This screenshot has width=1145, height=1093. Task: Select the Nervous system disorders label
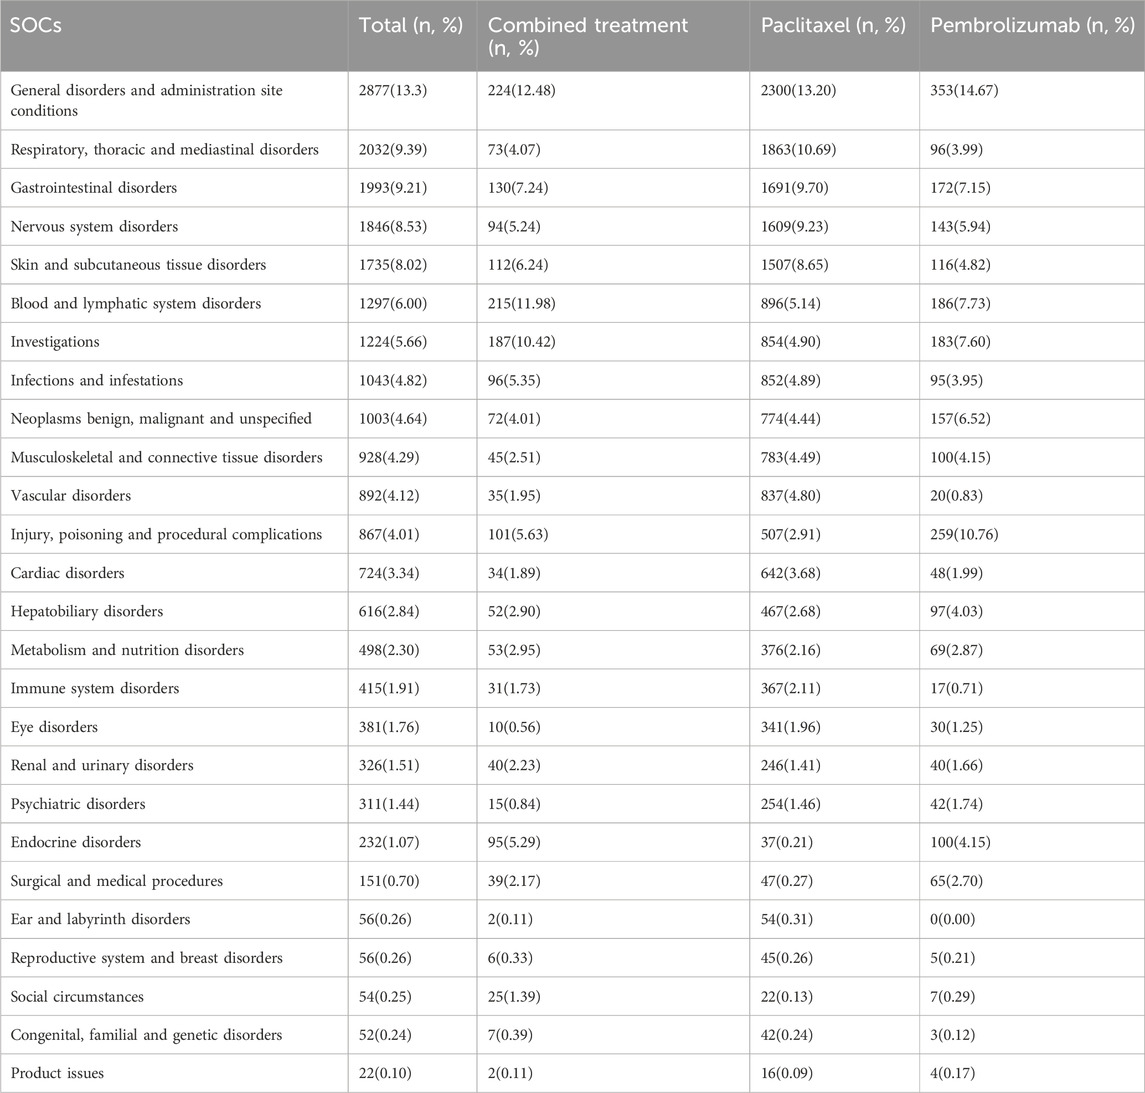tap(94, 226)
